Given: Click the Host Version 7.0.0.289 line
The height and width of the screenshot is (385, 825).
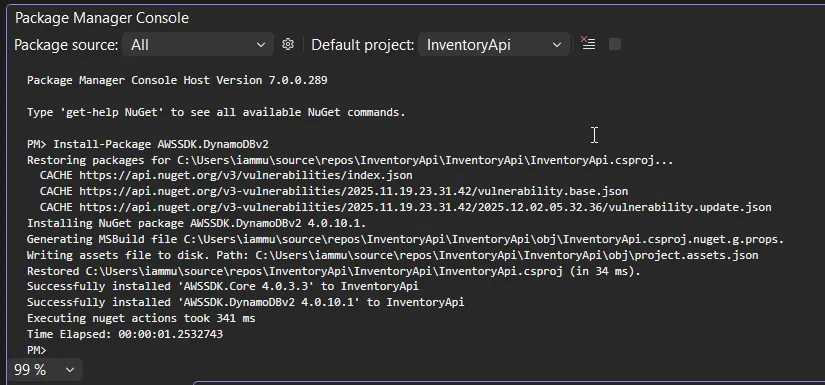Looking at the screenshot, I should (177, 80).
